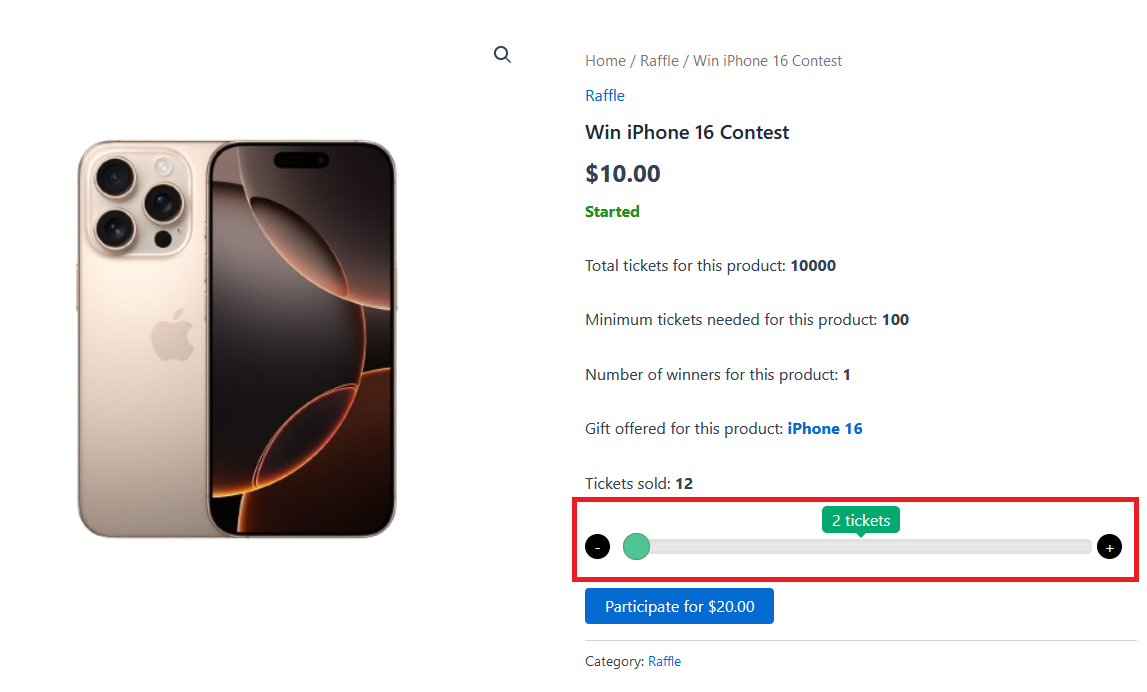This screenshot has height=692, width=1147.
Task: Click the iPhone product image
Action: pyautogui.click(x=237, y=340)
